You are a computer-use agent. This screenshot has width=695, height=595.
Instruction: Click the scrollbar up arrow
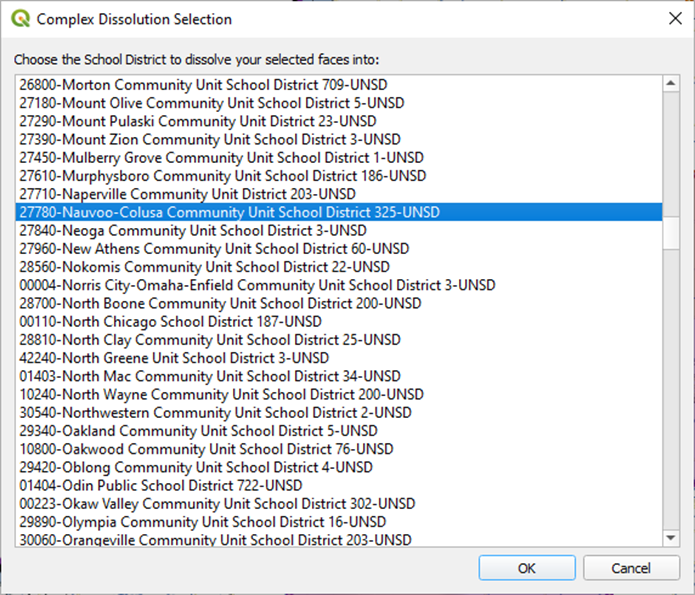(x=671, y=84)
